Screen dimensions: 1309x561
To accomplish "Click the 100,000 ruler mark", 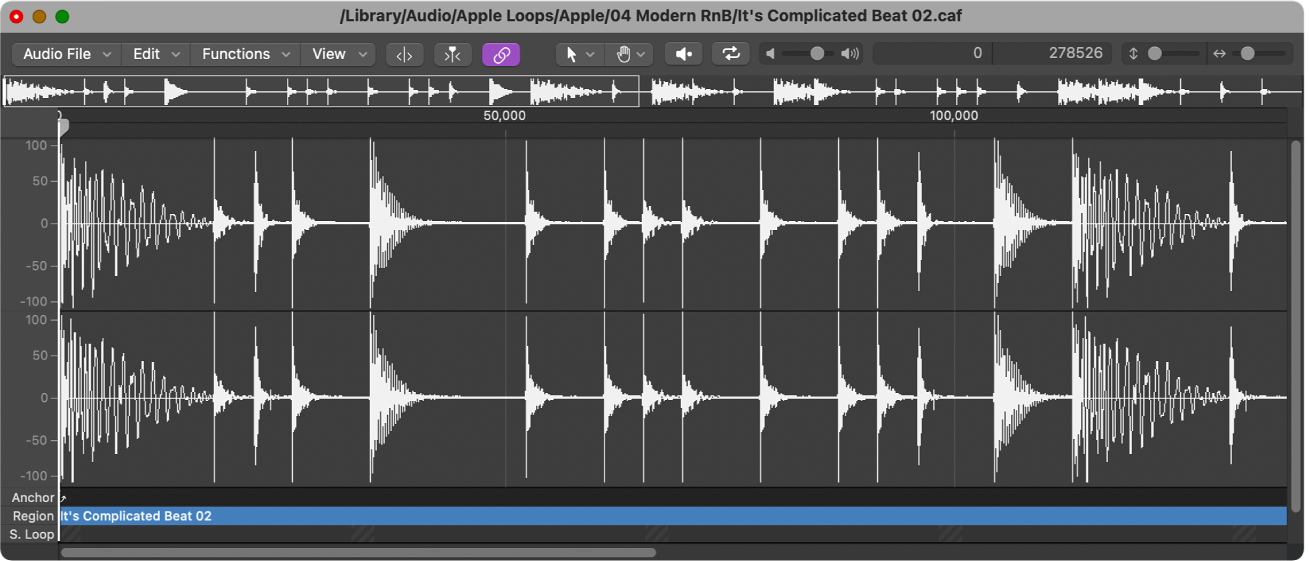I will [953, 116].
